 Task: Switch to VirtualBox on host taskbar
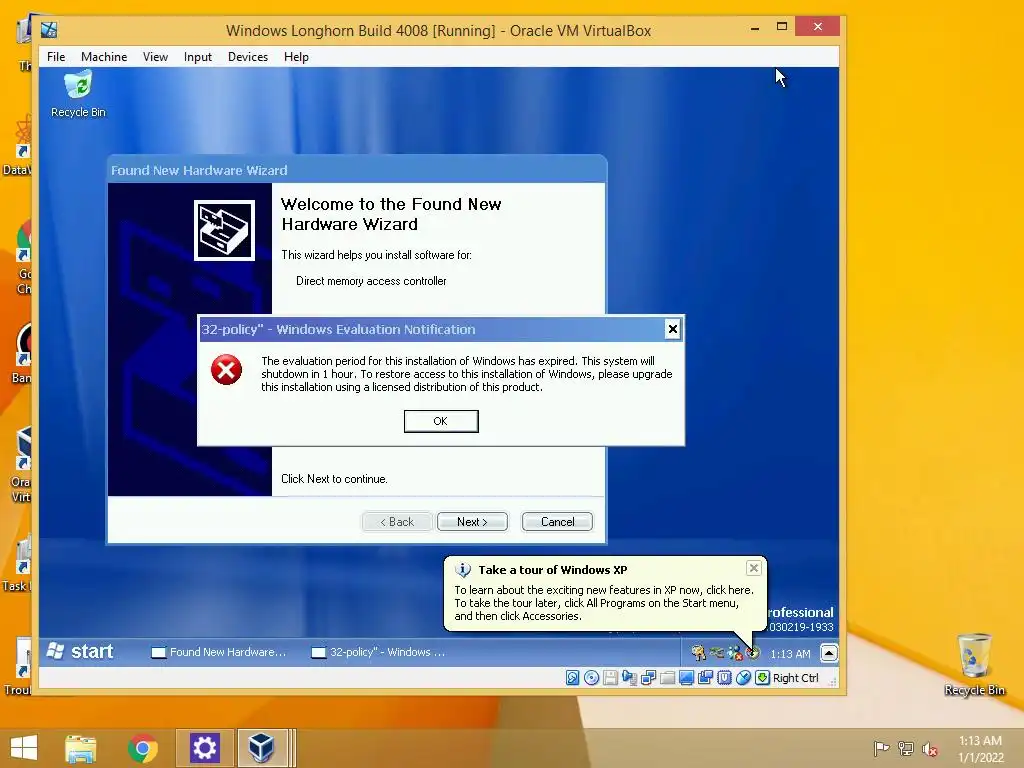[261, 748]
